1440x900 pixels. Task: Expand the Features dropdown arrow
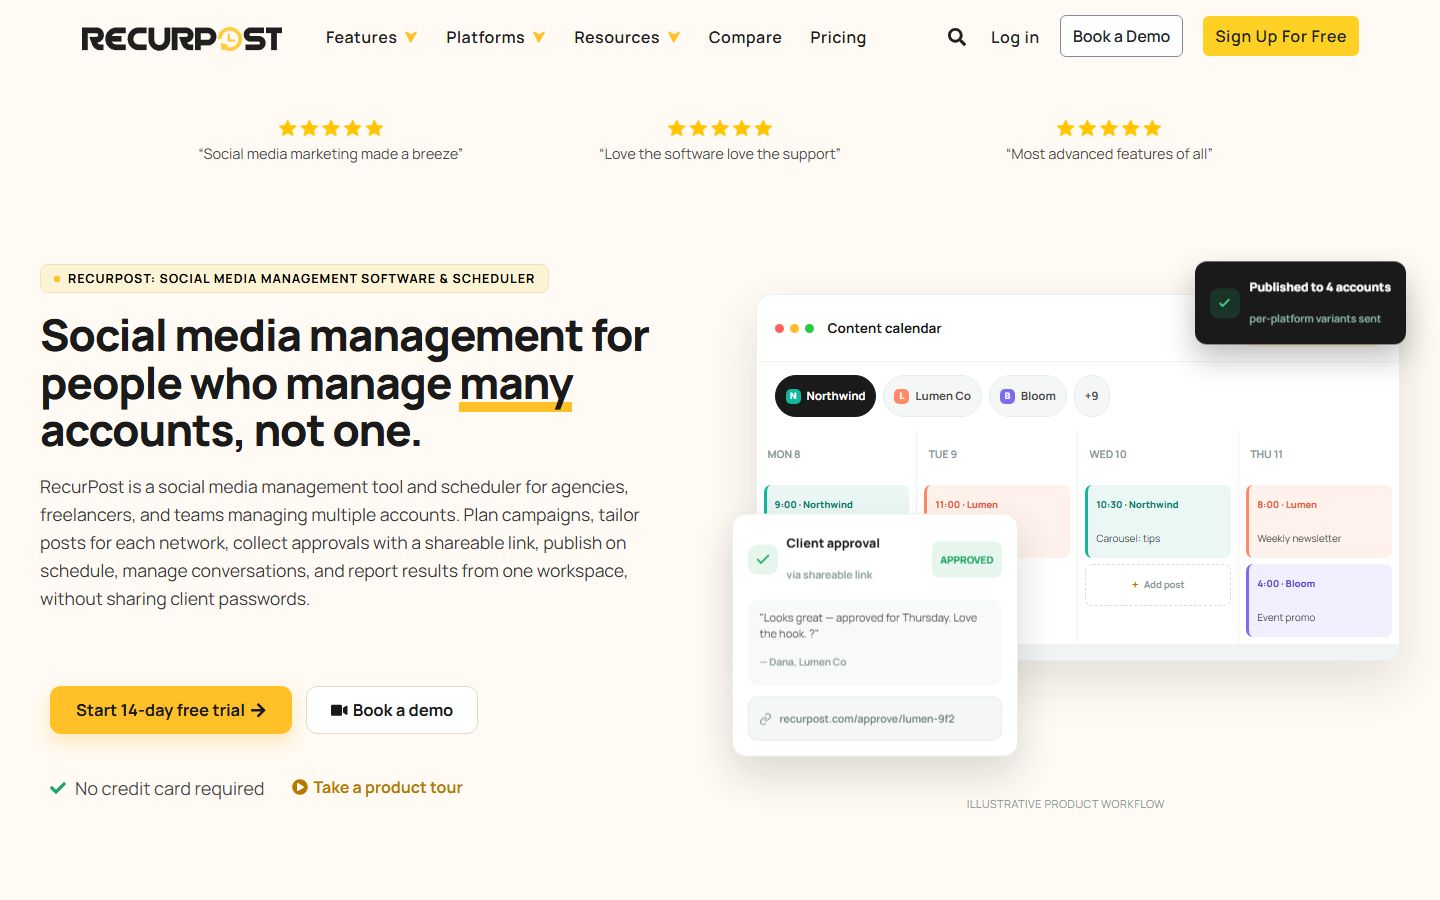[x=411, y=37]
